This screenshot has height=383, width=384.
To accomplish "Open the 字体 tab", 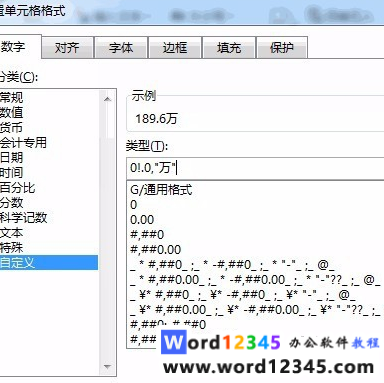I will pyautogui.click(x=121, y=48).
